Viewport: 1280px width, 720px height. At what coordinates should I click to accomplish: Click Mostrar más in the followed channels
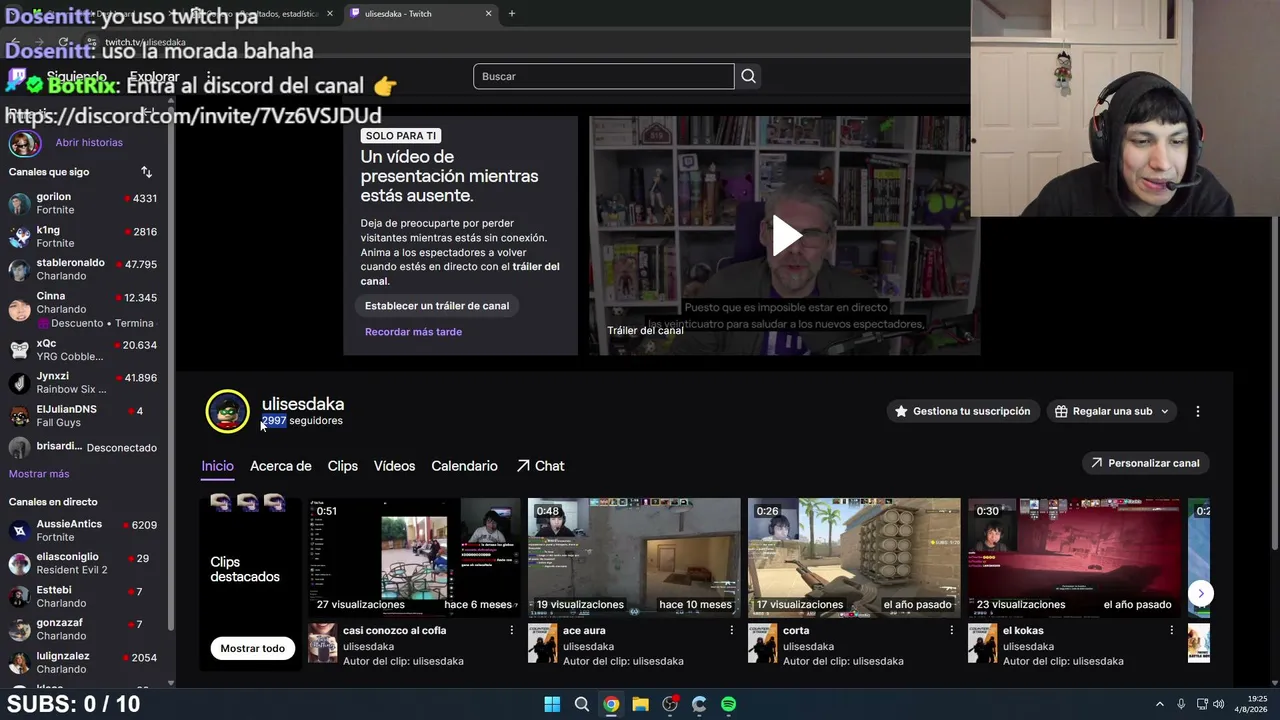[39, 474]
